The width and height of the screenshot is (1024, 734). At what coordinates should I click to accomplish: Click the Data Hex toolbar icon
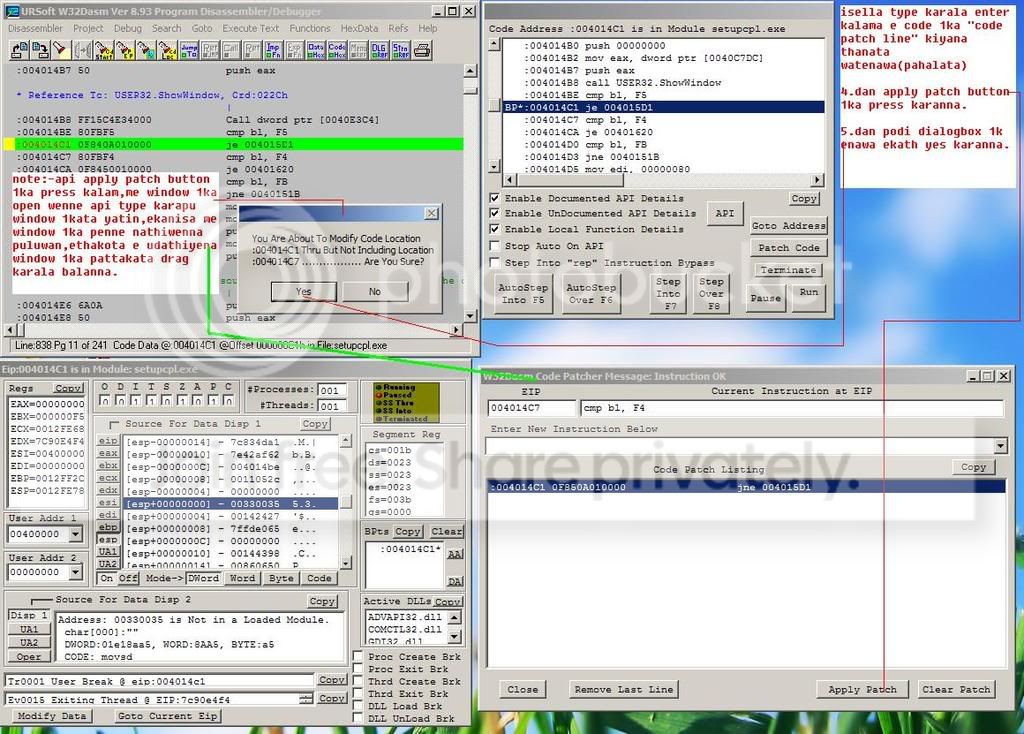(x=315, y=50)
